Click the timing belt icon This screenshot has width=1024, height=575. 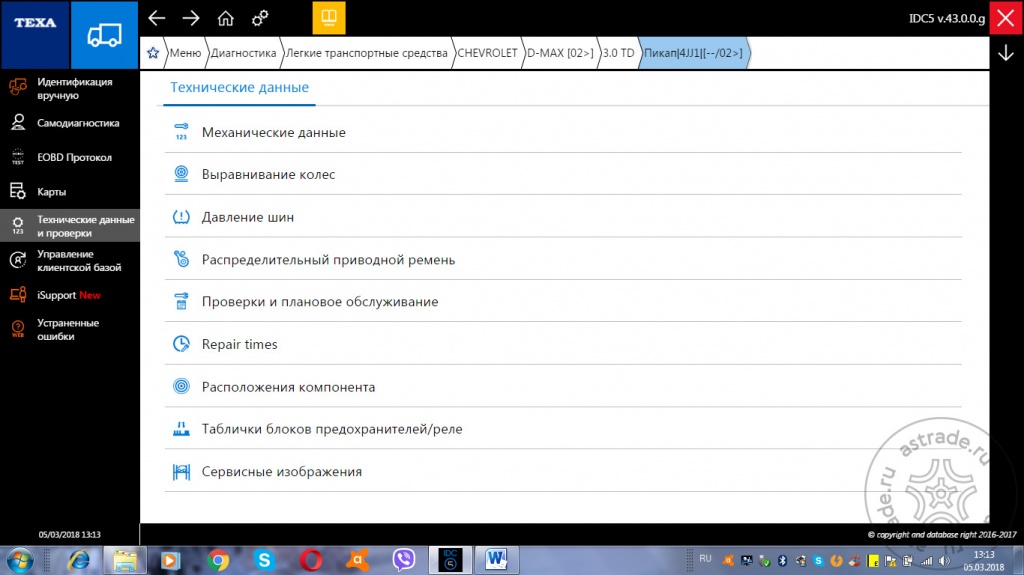tap(181, 259)
